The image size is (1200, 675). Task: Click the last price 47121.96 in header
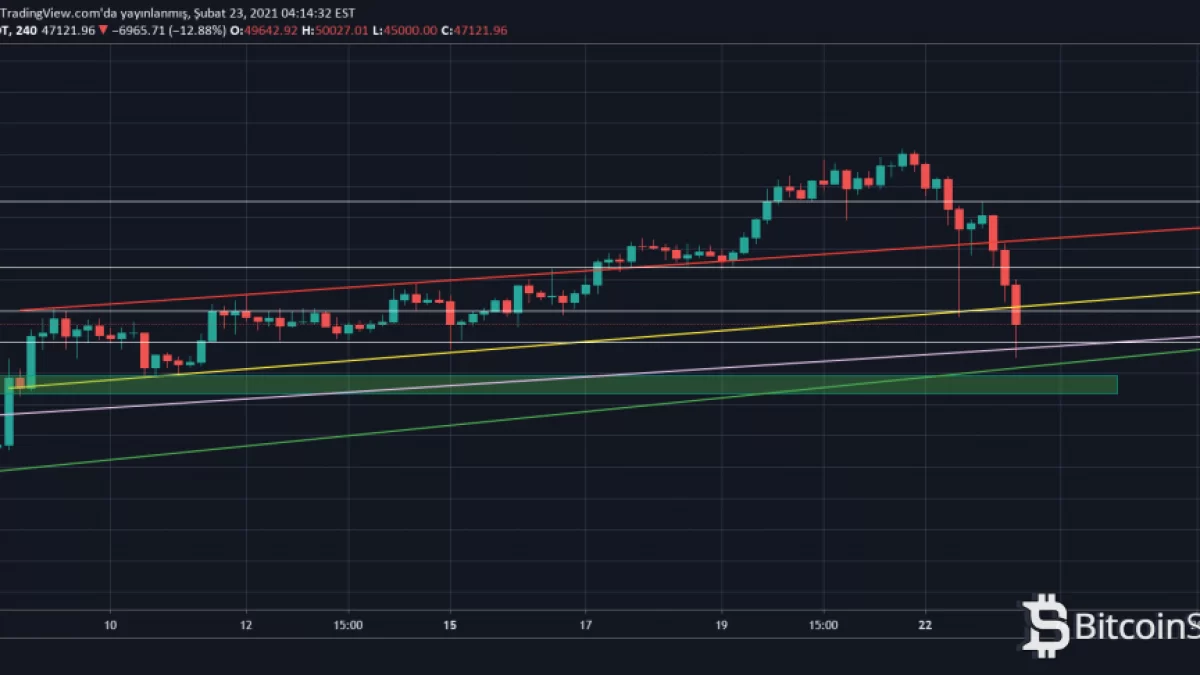pyautogui.click(x=67, y=31)
